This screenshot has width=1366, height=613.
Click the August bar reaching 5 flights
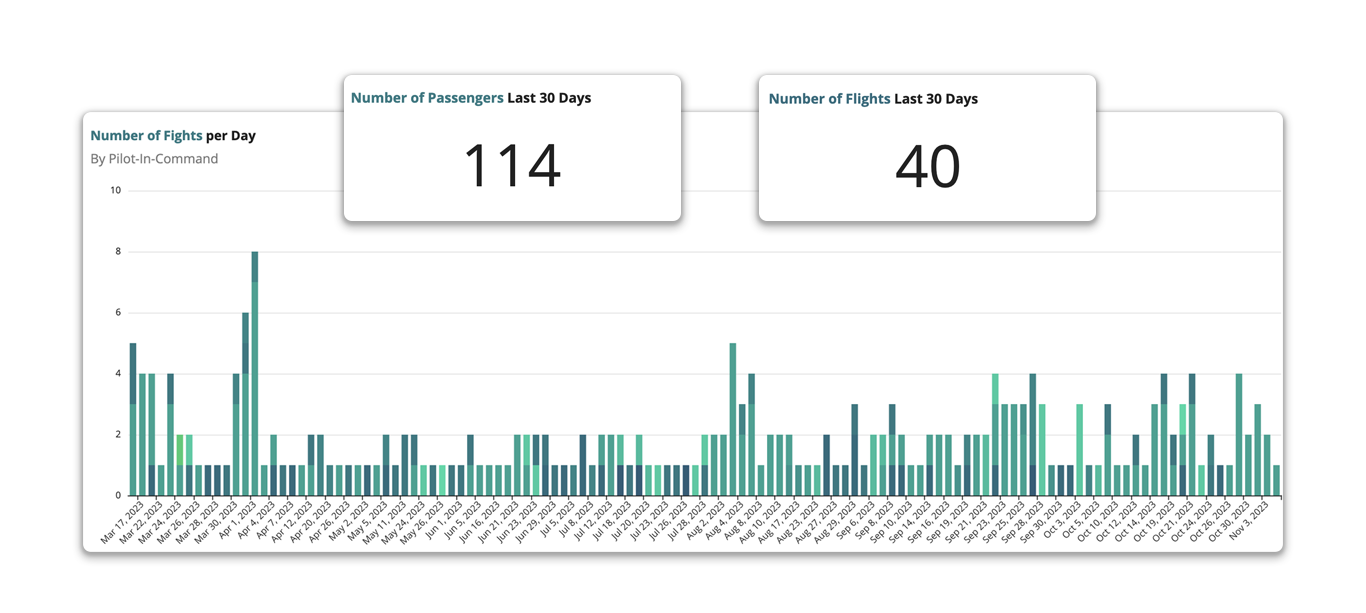(733, 419)
